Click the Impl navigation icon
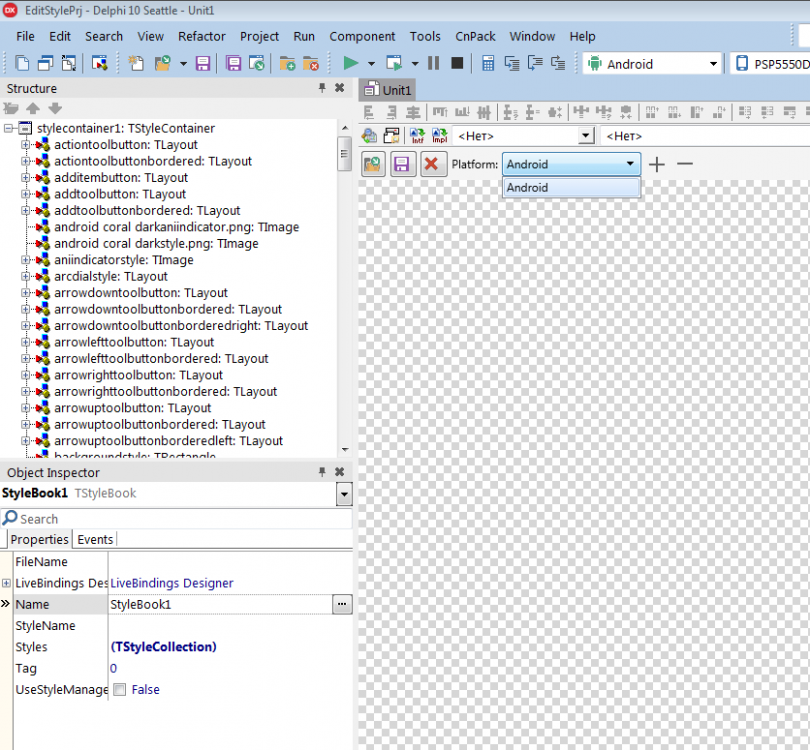 [x=440, y=136]
